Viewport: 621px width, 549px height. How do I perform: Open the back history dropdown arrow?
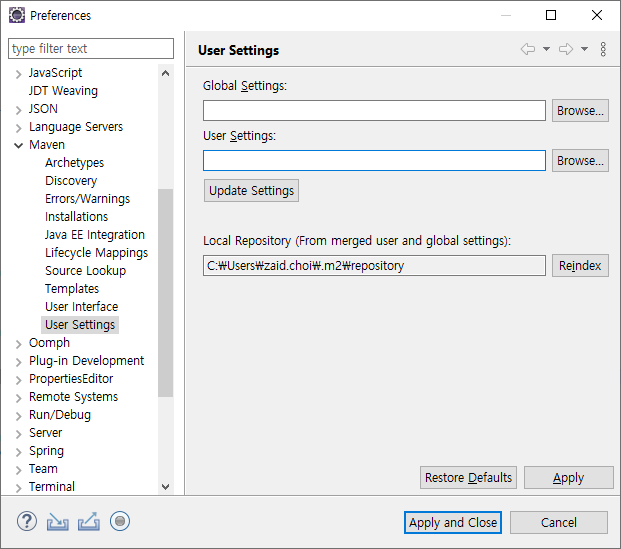tap(546, 49)
